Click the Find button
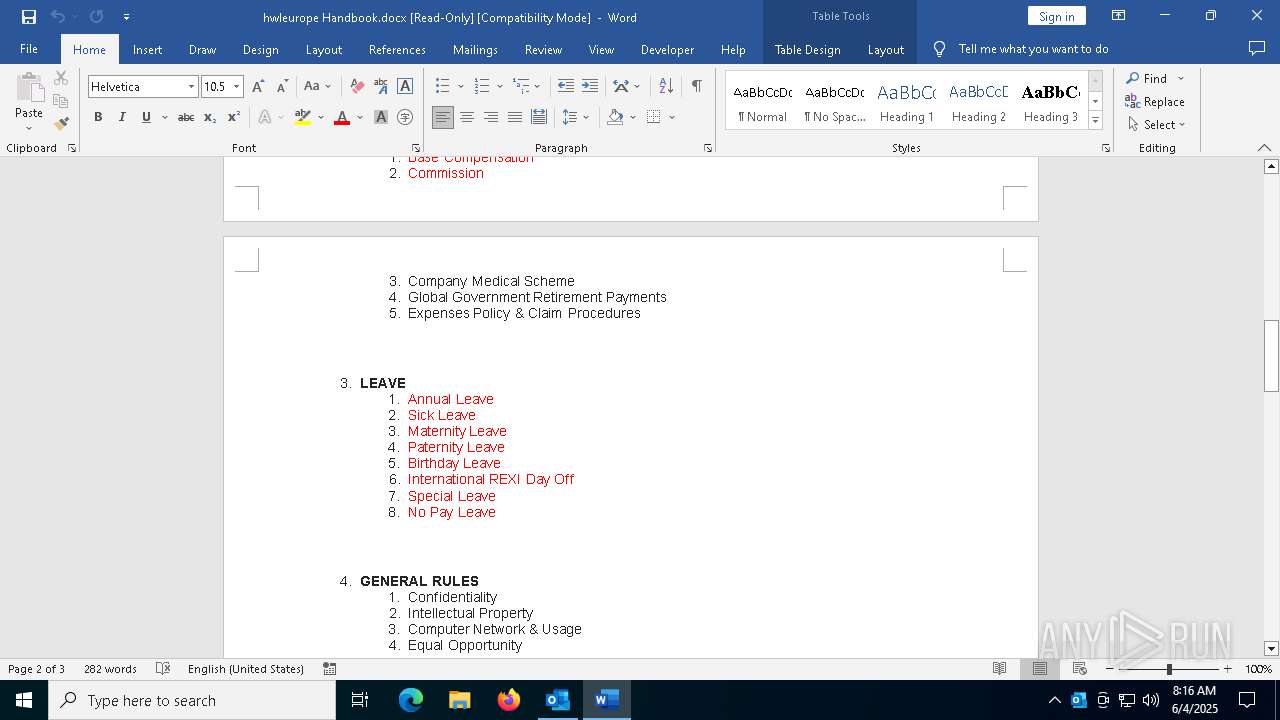The width and height of the screenshot is (1280, 720). tap(1146, 78)
